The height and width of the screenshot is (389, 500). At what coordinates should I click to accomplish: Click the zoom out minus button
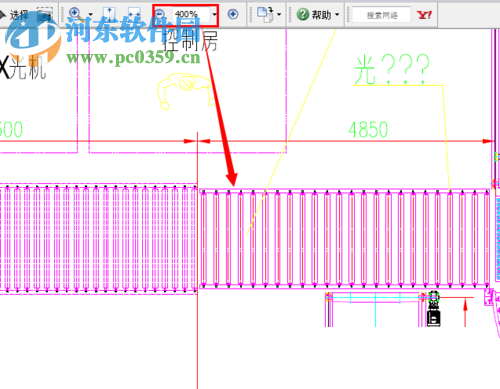pyautogui.click(x=160, y=14)
